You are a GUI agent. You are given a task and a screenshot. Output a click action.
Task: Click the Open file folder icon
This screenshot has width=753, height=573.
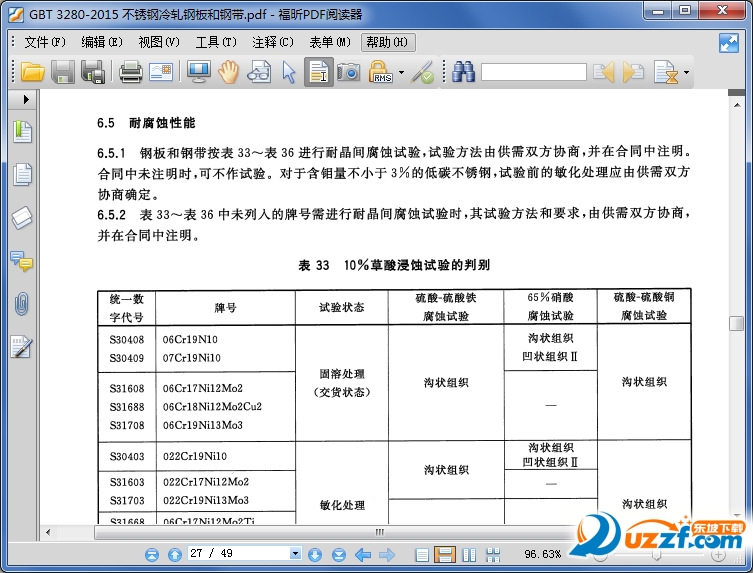pos(32,72)
